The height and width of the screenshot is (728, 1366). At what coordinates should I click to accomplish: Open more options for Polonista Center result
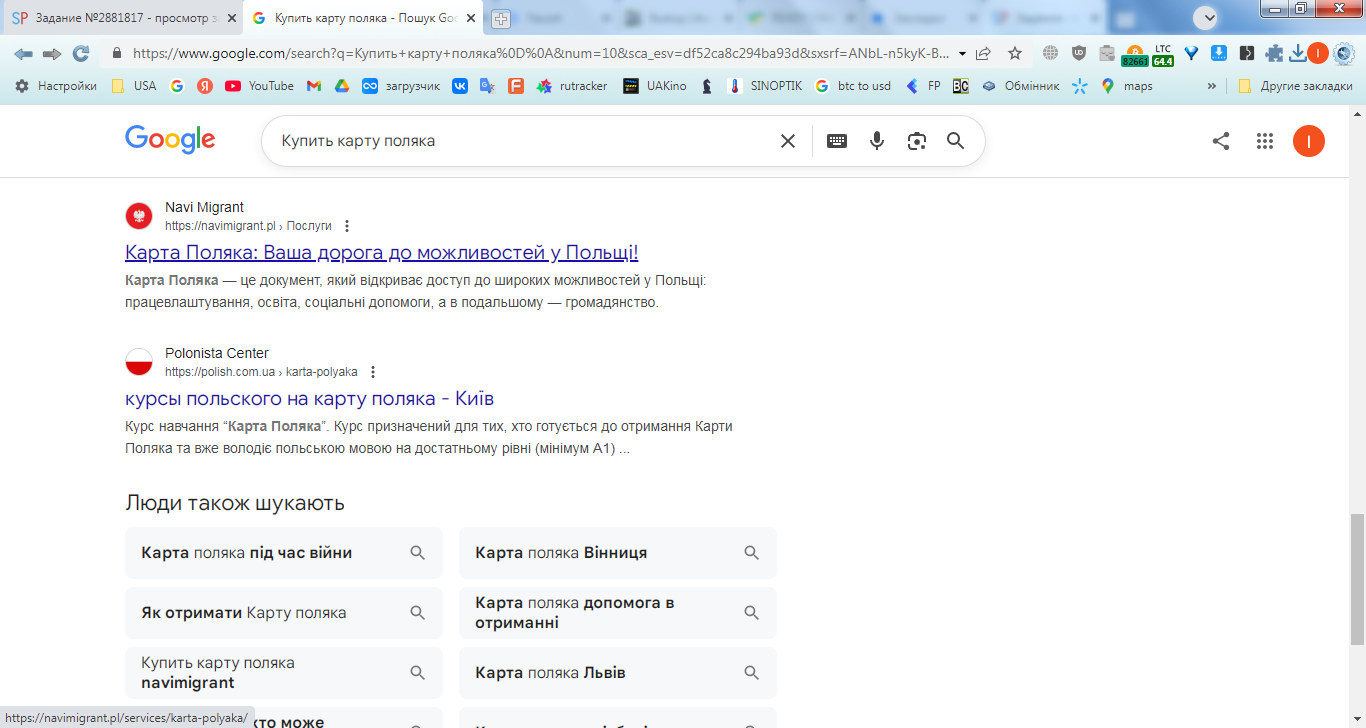point(373,372)
